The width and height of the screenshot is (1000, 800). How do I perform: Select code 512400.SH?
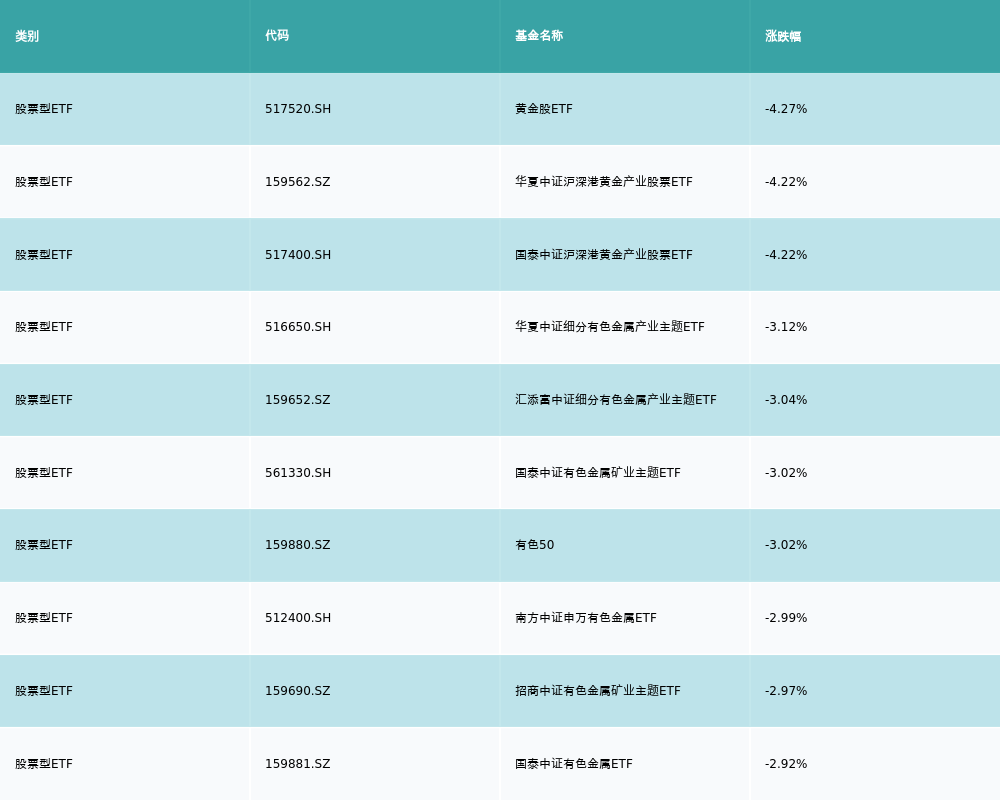(x=298, y=618)
